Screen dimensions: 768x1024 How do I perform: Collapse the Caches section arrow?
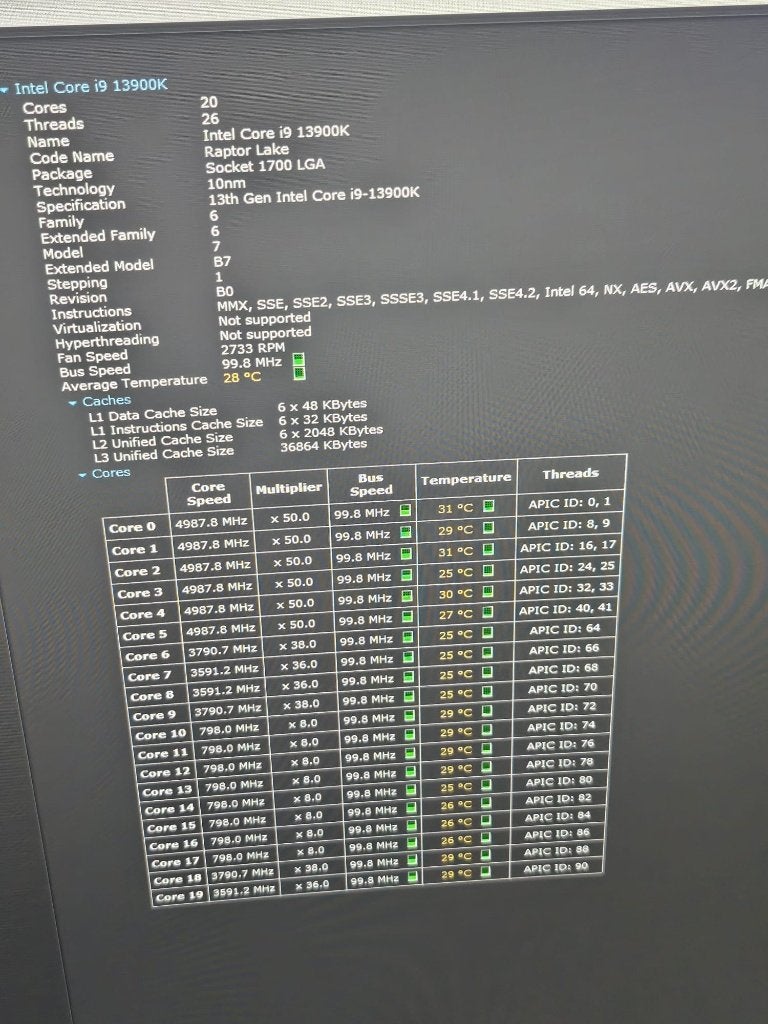click(x=72, y=403)
